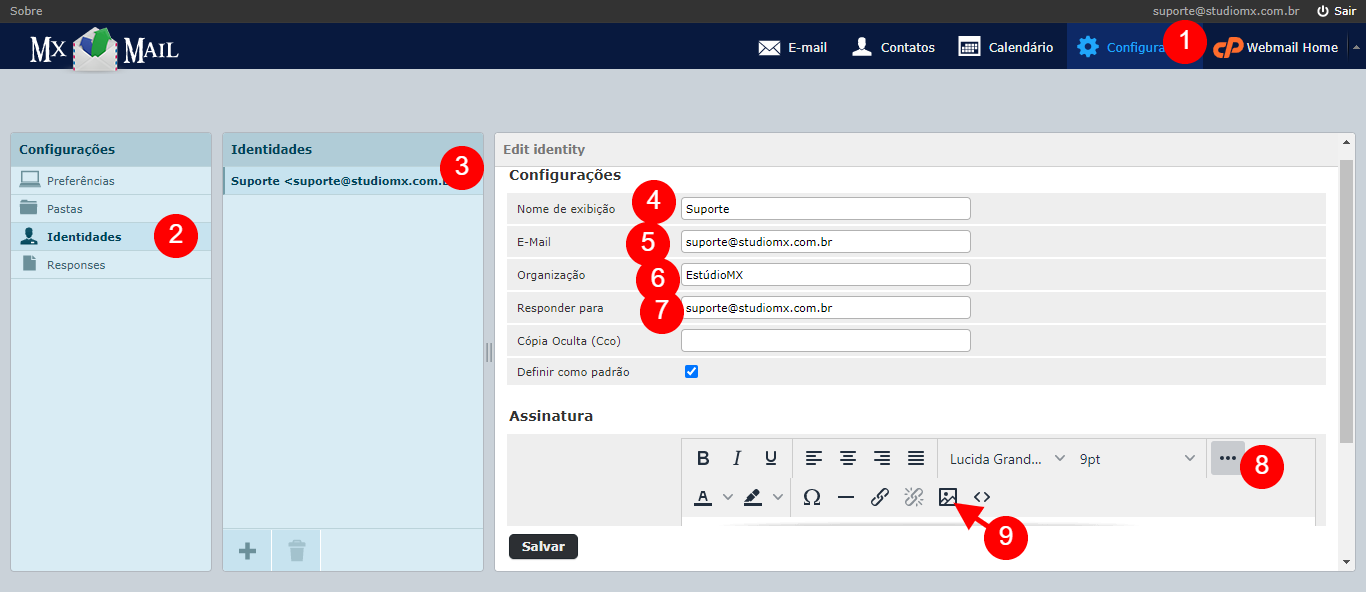Open the Calendário section
This screenshot has height=592, width=1366.
click(1005, 46)
